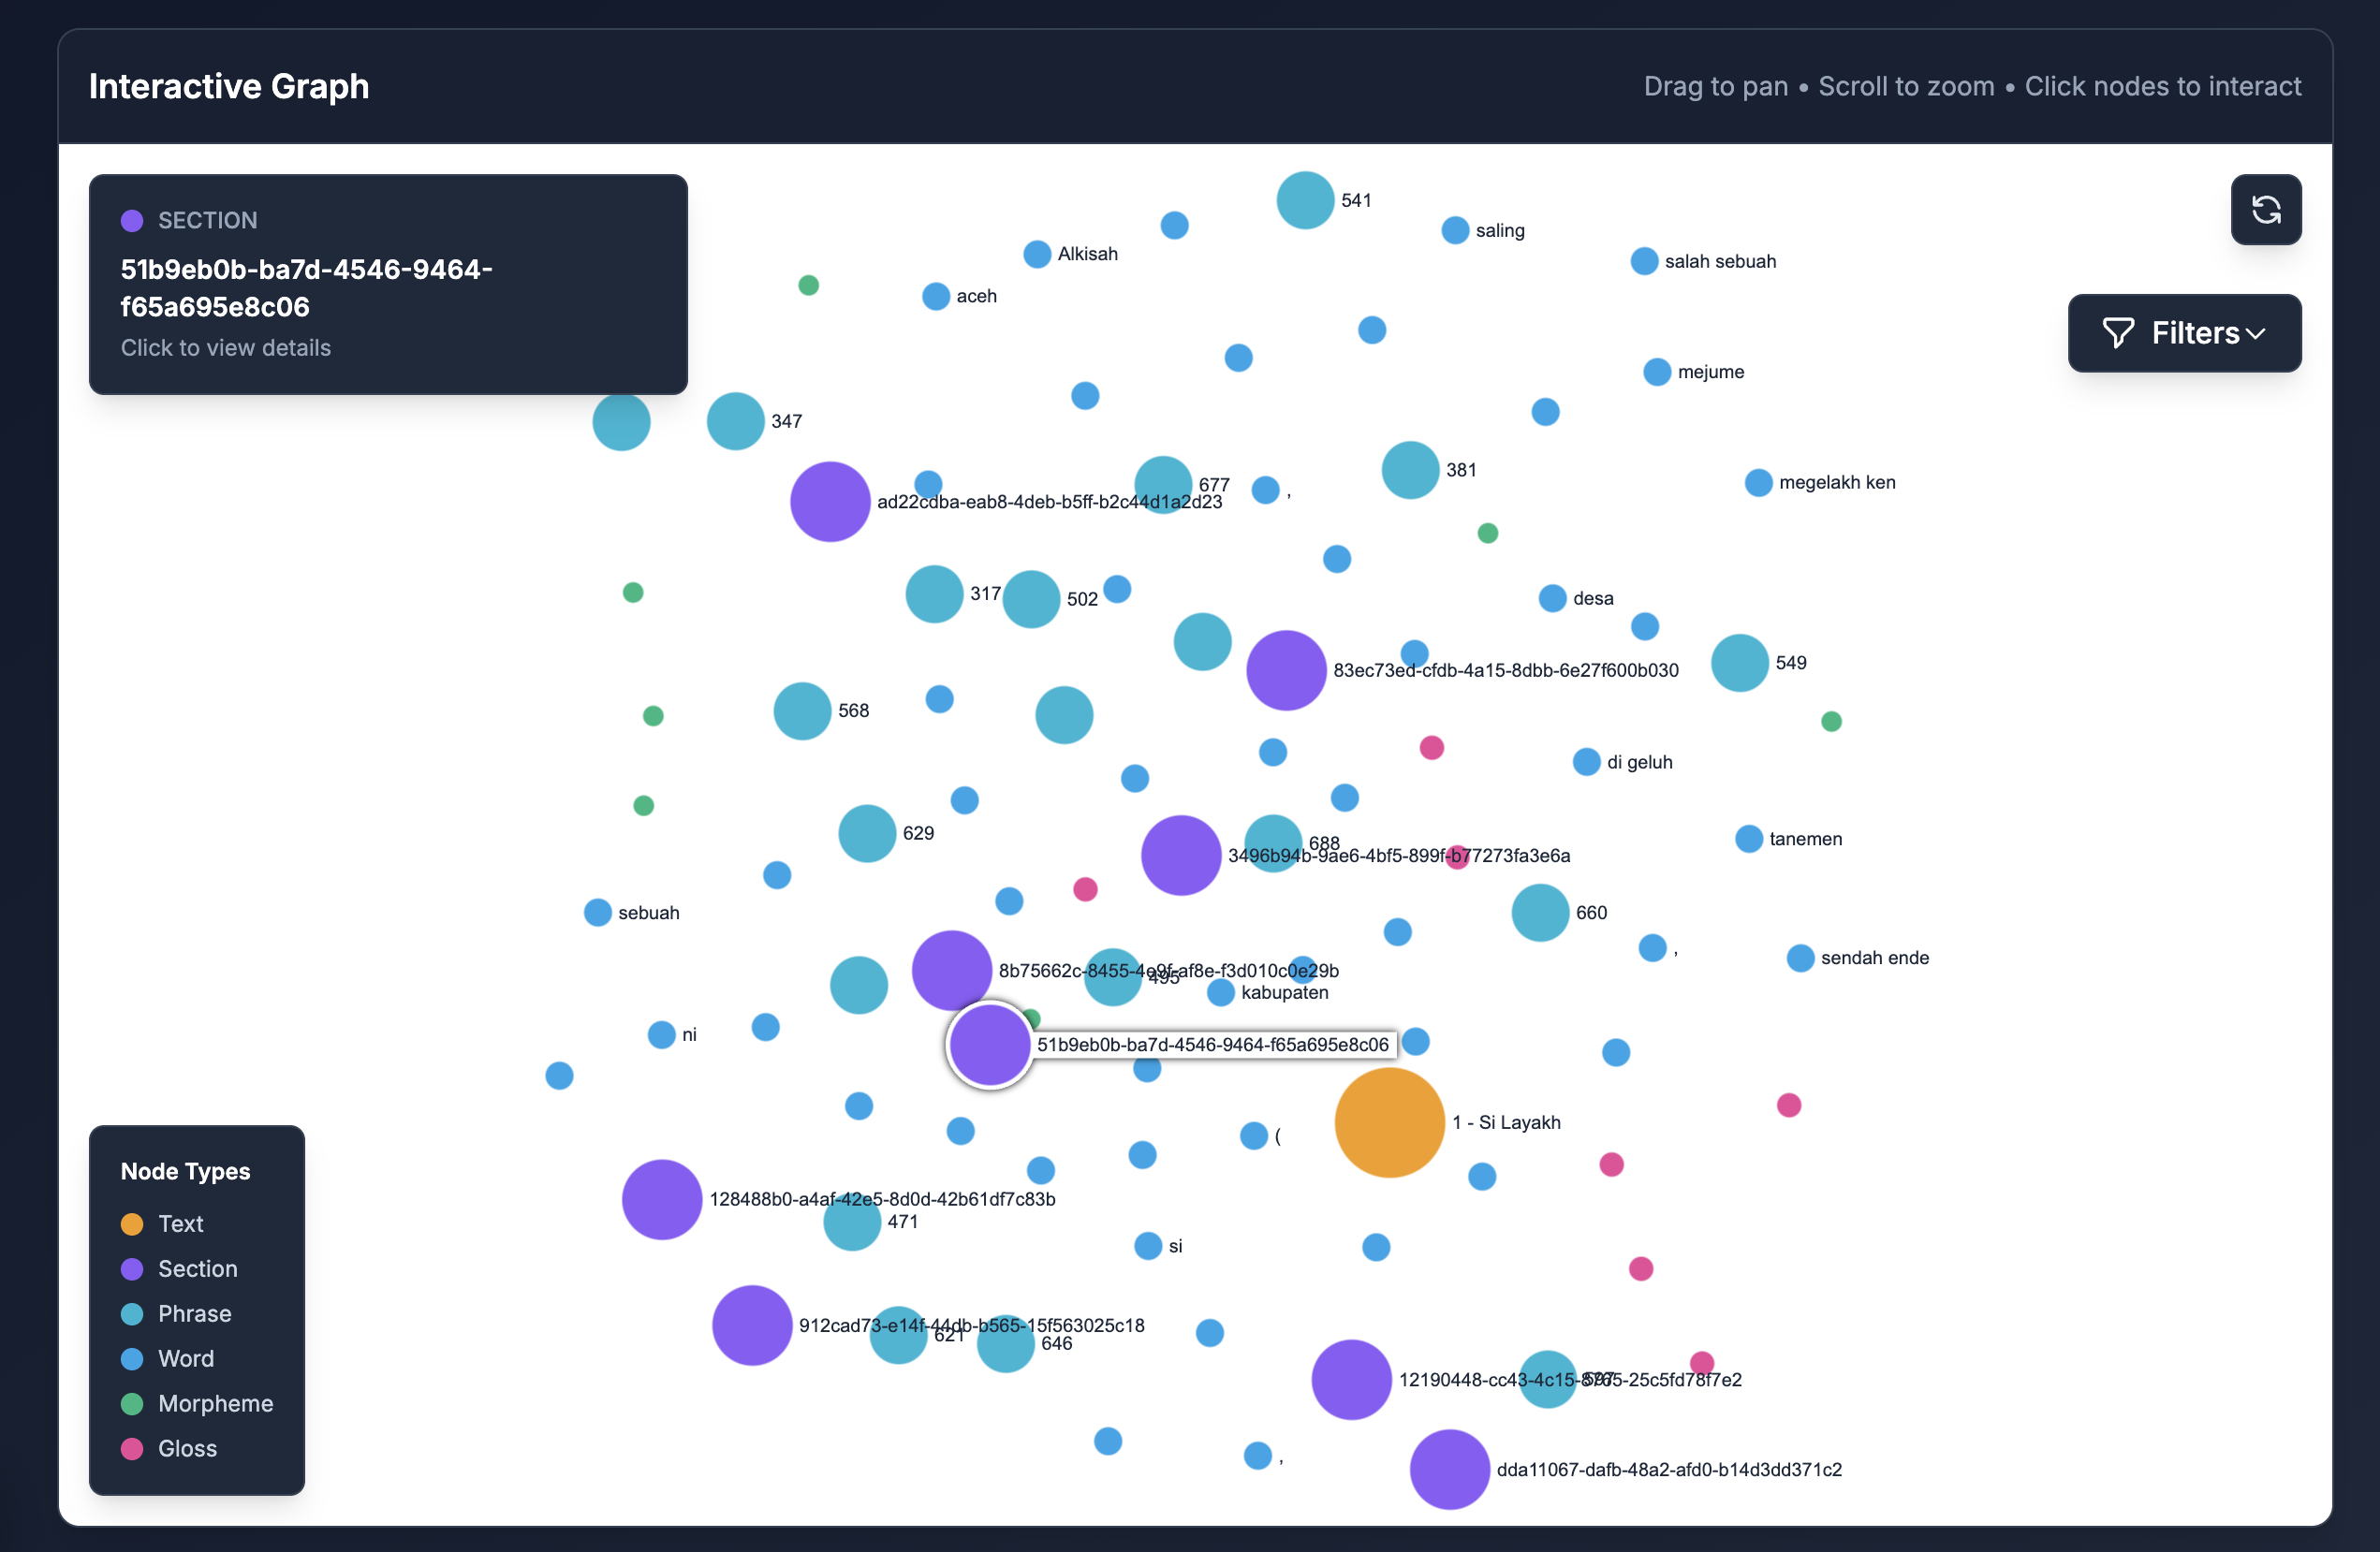Click the blue Word color dot in legend
Image resolution: width=2380 pixels, height=1552 pixels.
pyautogui.click(x=131, y=1358)
